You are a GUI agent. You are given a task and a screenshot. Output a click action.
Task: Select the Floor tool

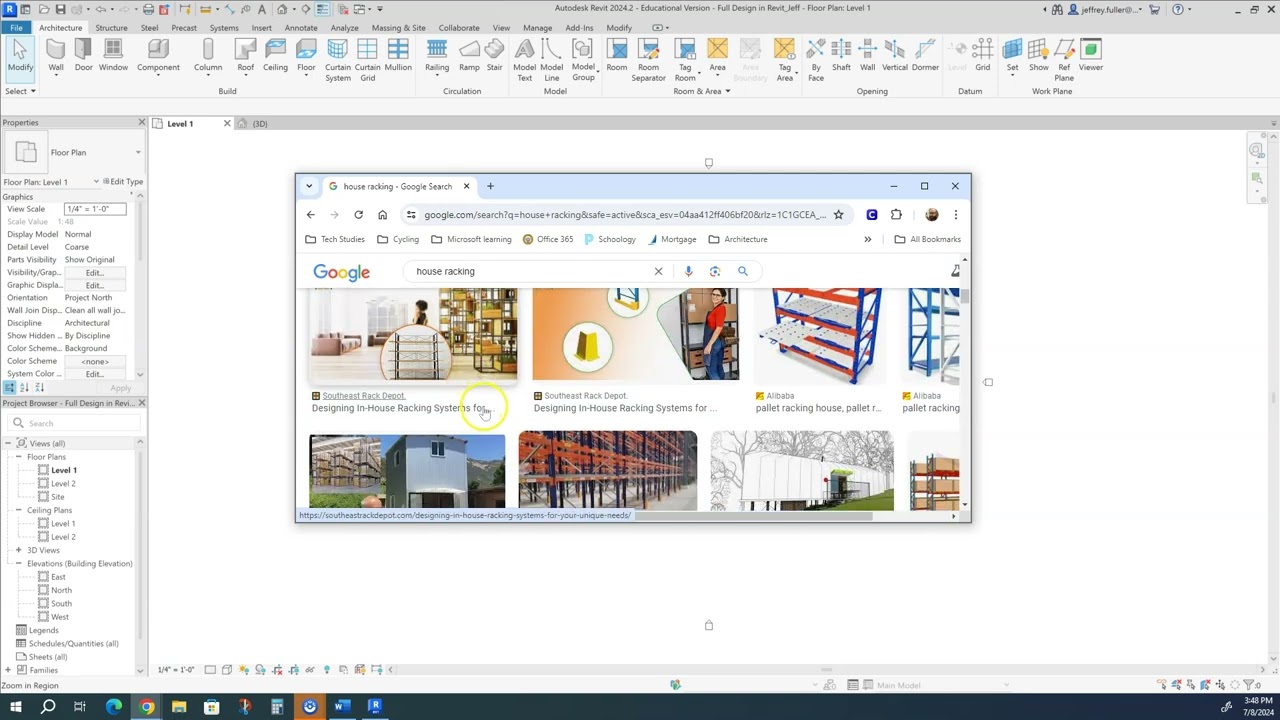[306, 56]
